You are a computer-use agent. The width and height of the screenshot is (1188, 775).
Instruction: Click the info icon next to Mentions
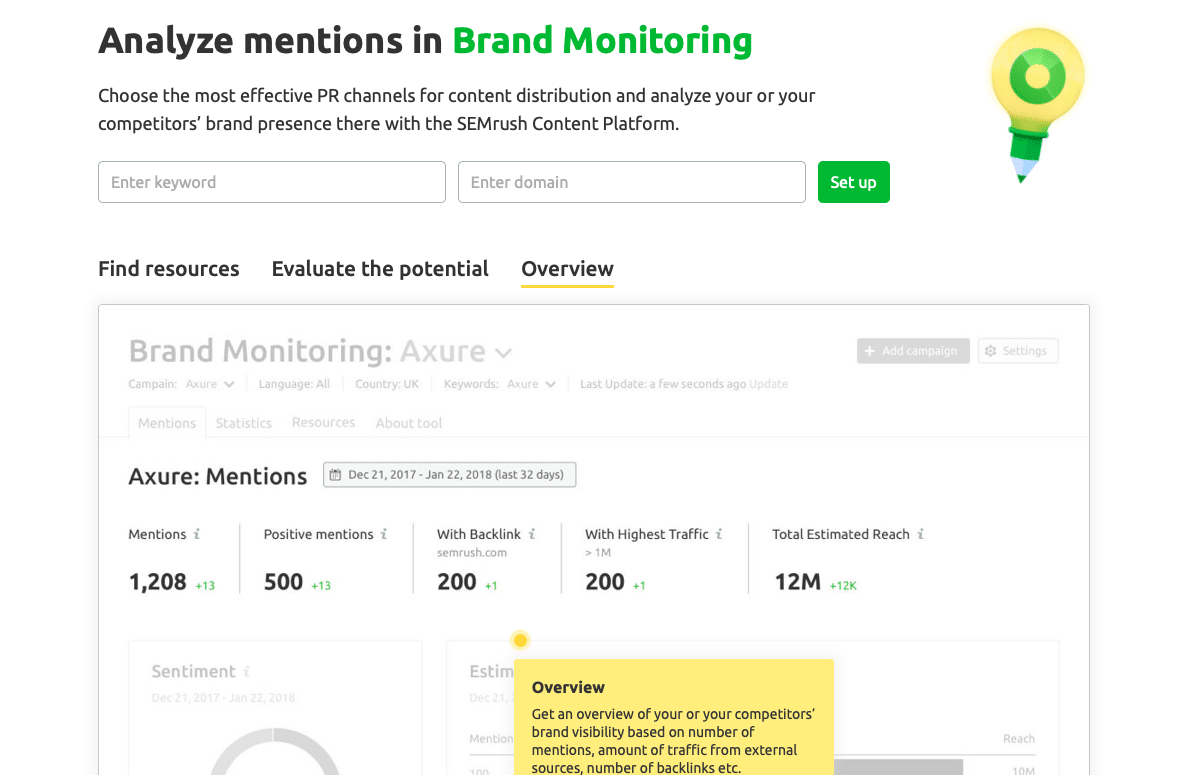tap(197, 534)
